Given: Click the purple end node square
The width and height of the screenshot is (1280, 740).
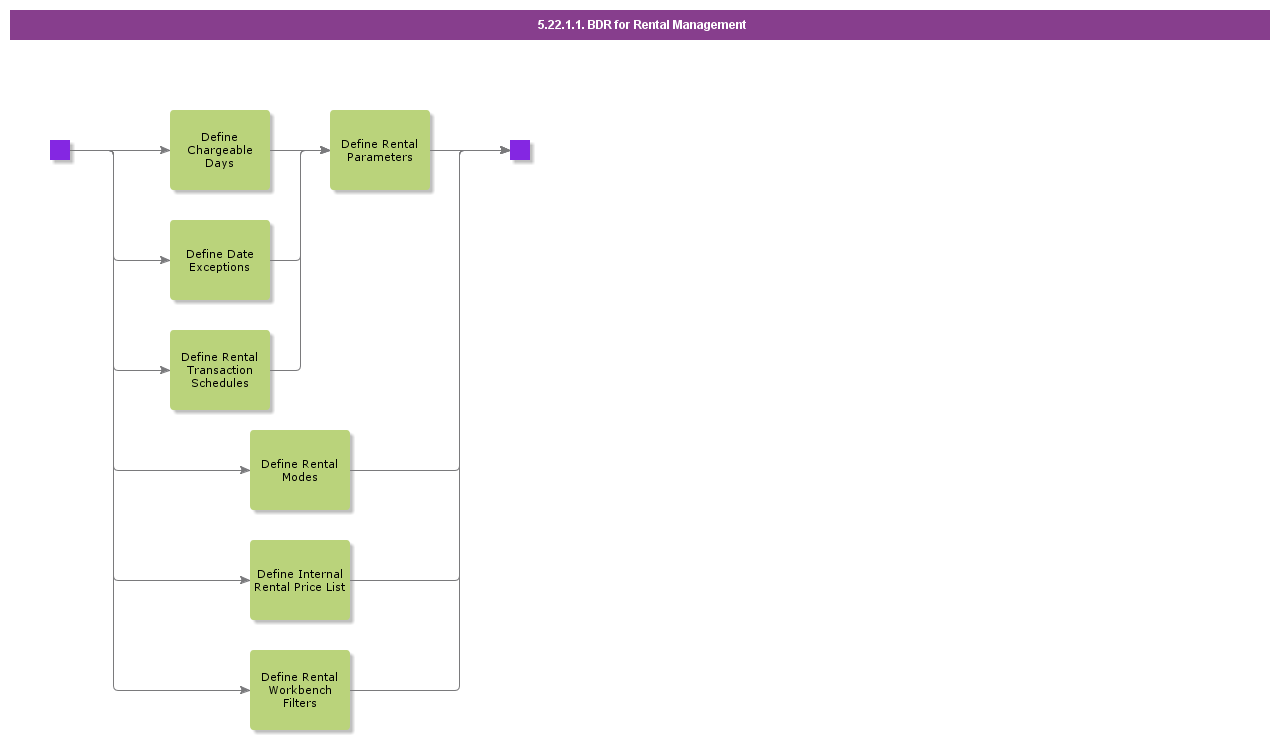Looking at the screenshot, I should [520, 150].
